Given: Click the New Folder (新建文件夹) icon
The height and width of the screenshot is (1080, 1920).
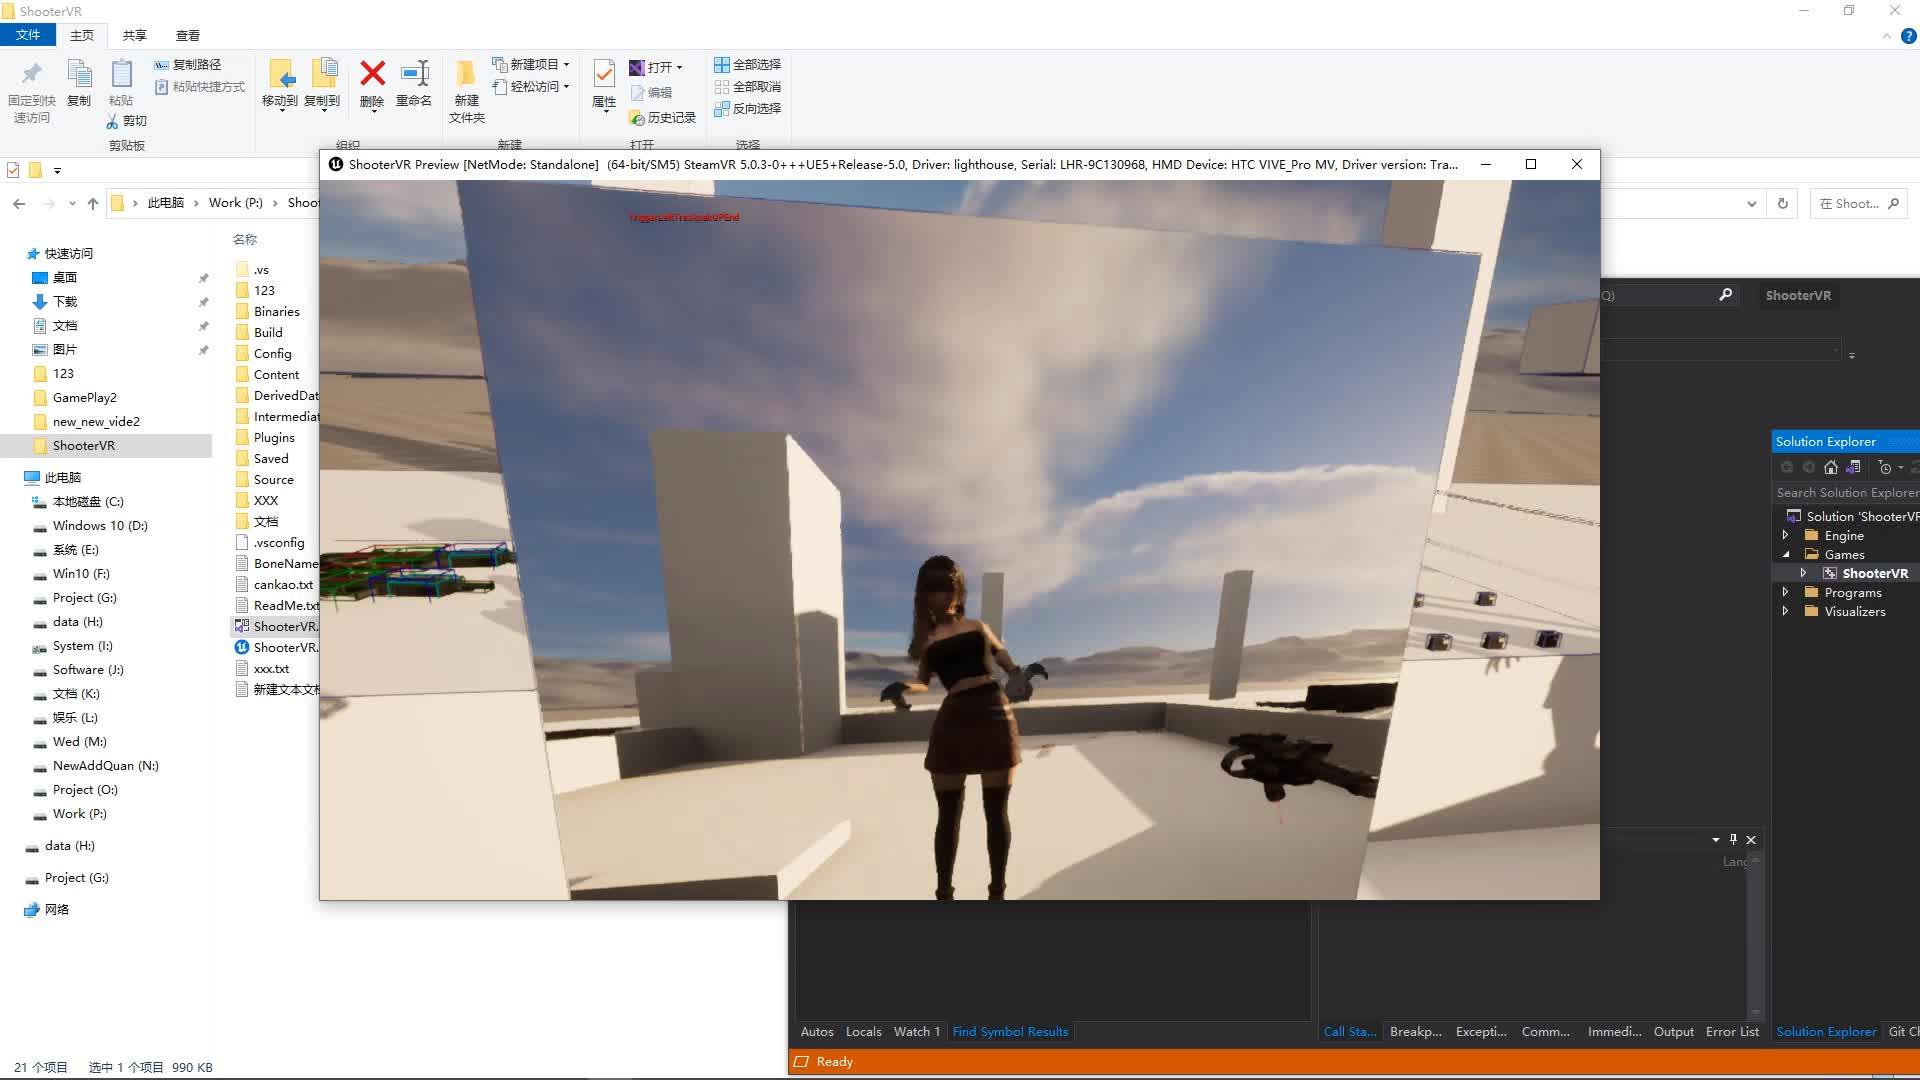Looking at the screenshot, I should tap(466, 76).
